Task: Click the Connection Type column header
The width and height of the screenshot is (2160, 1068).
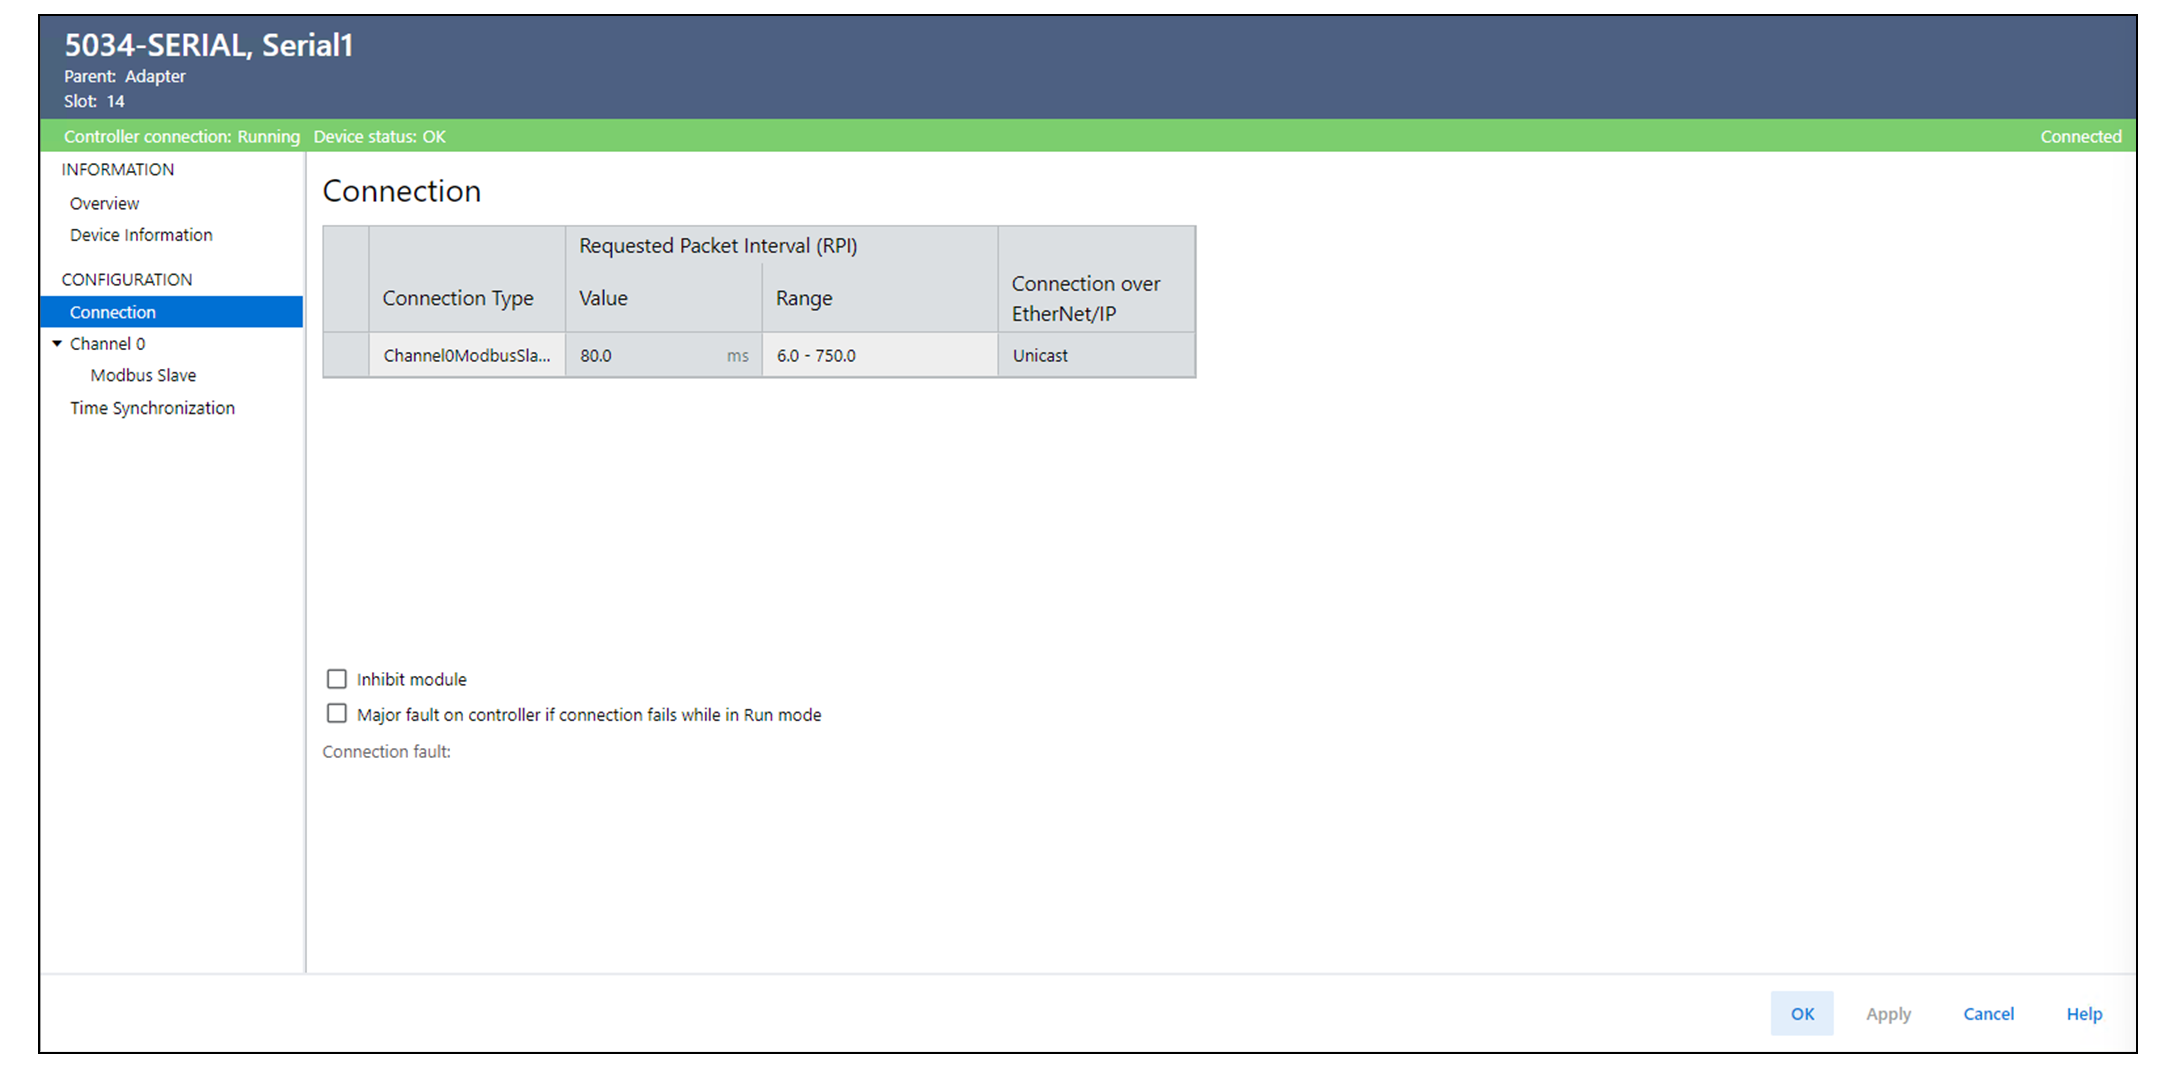Action: click(x=458, y=298)
